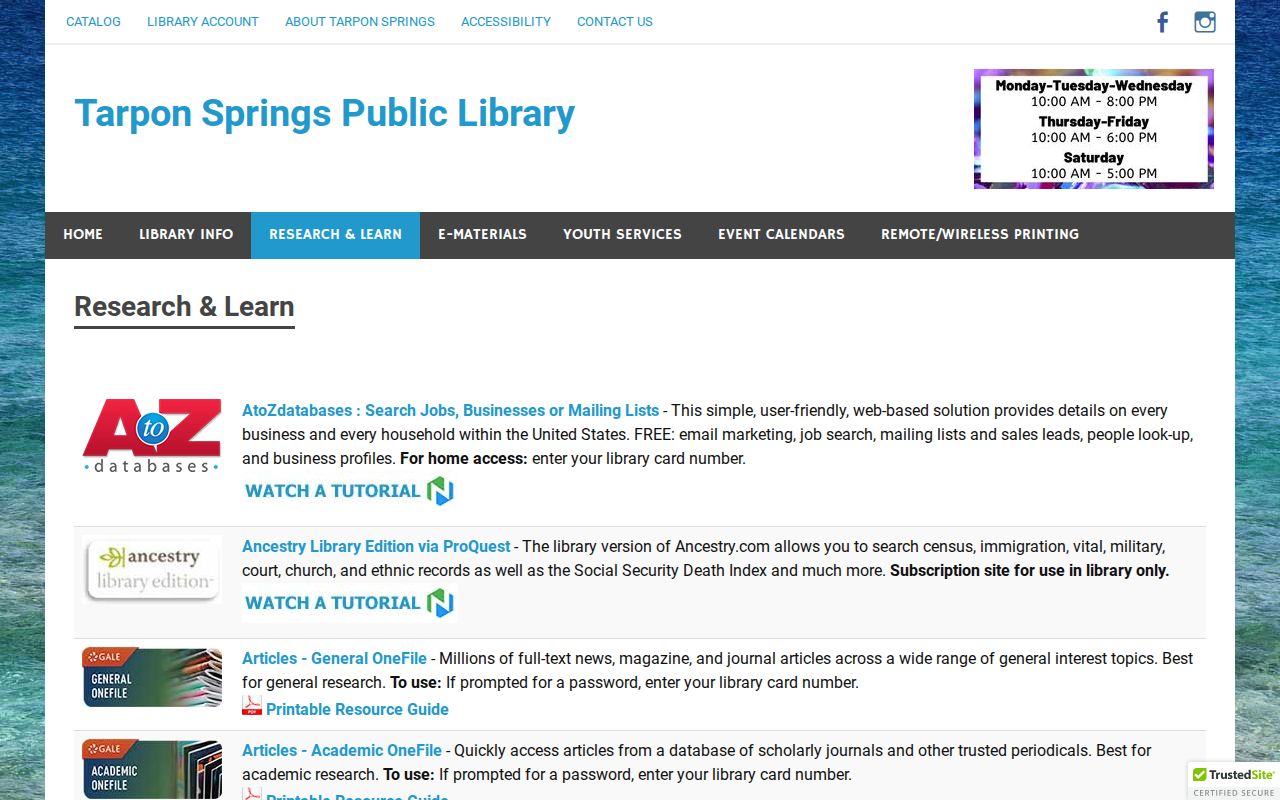Open the Contact Us page
Screen dimensions: 1280x800
click(615, 21)
